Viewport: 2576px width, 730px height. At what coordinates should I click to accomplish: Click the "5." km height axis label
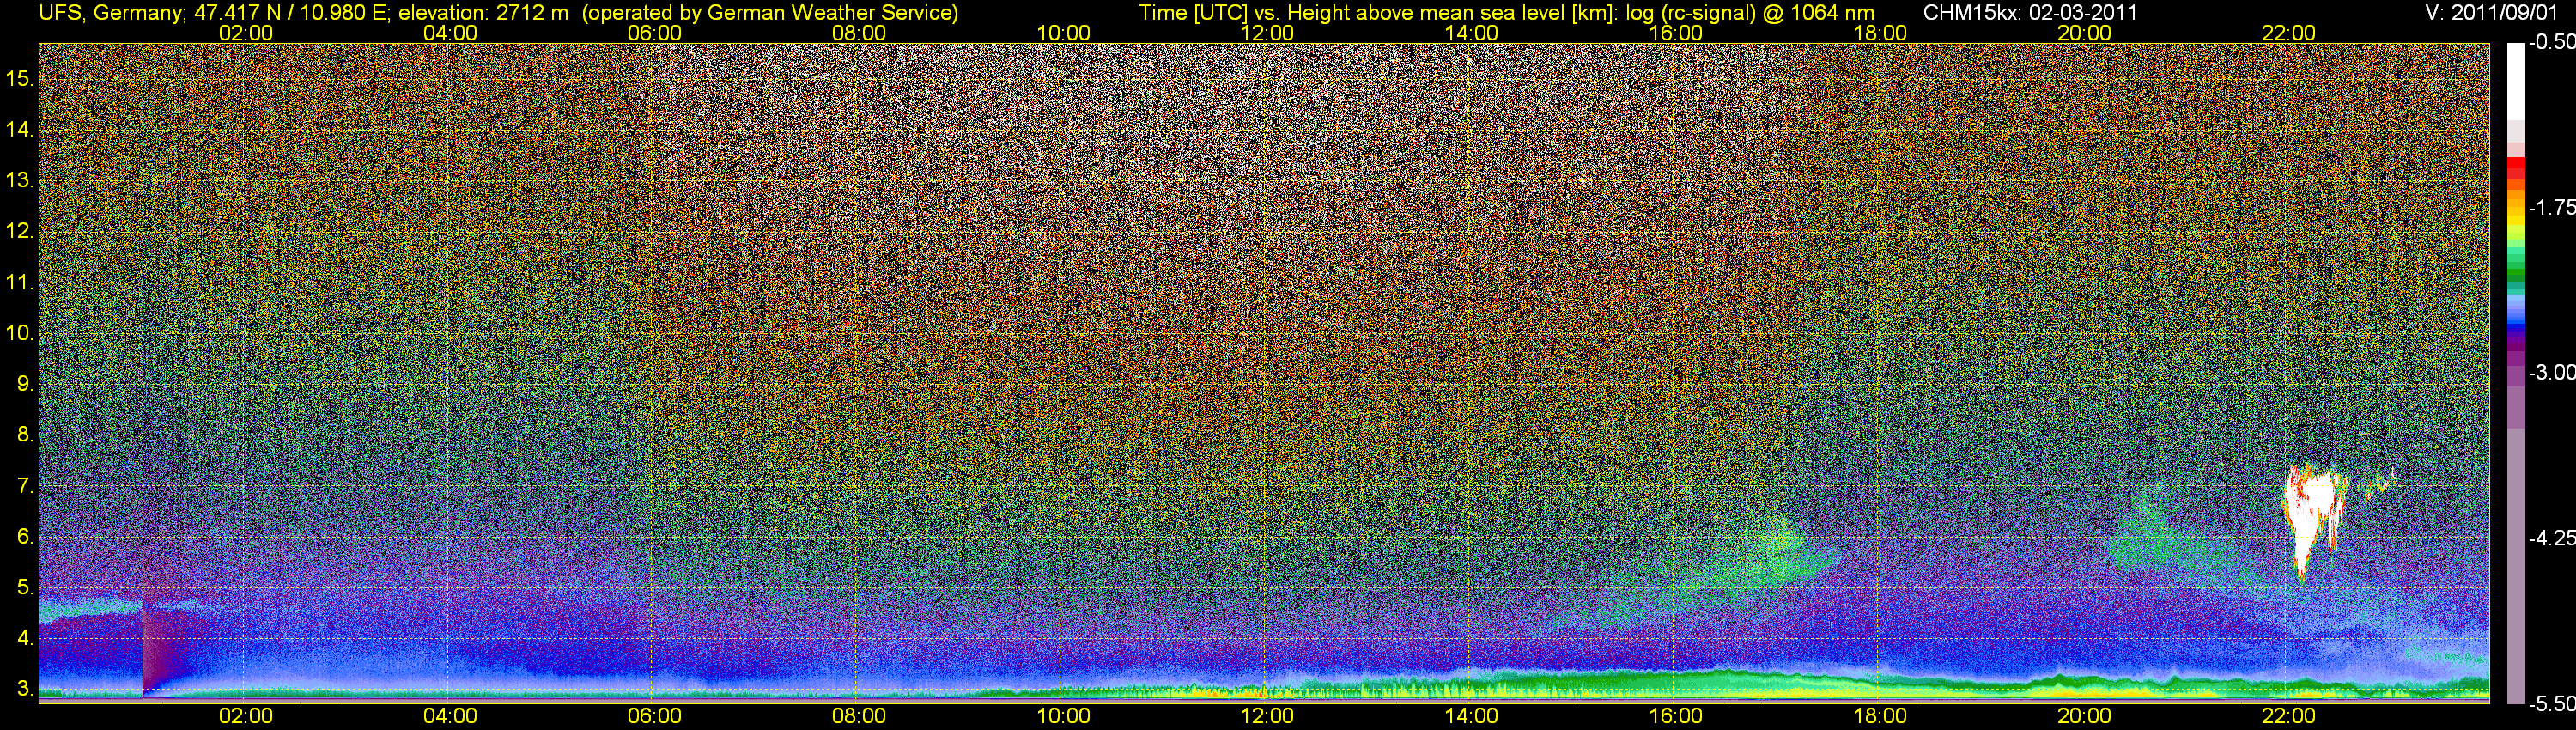26,588
